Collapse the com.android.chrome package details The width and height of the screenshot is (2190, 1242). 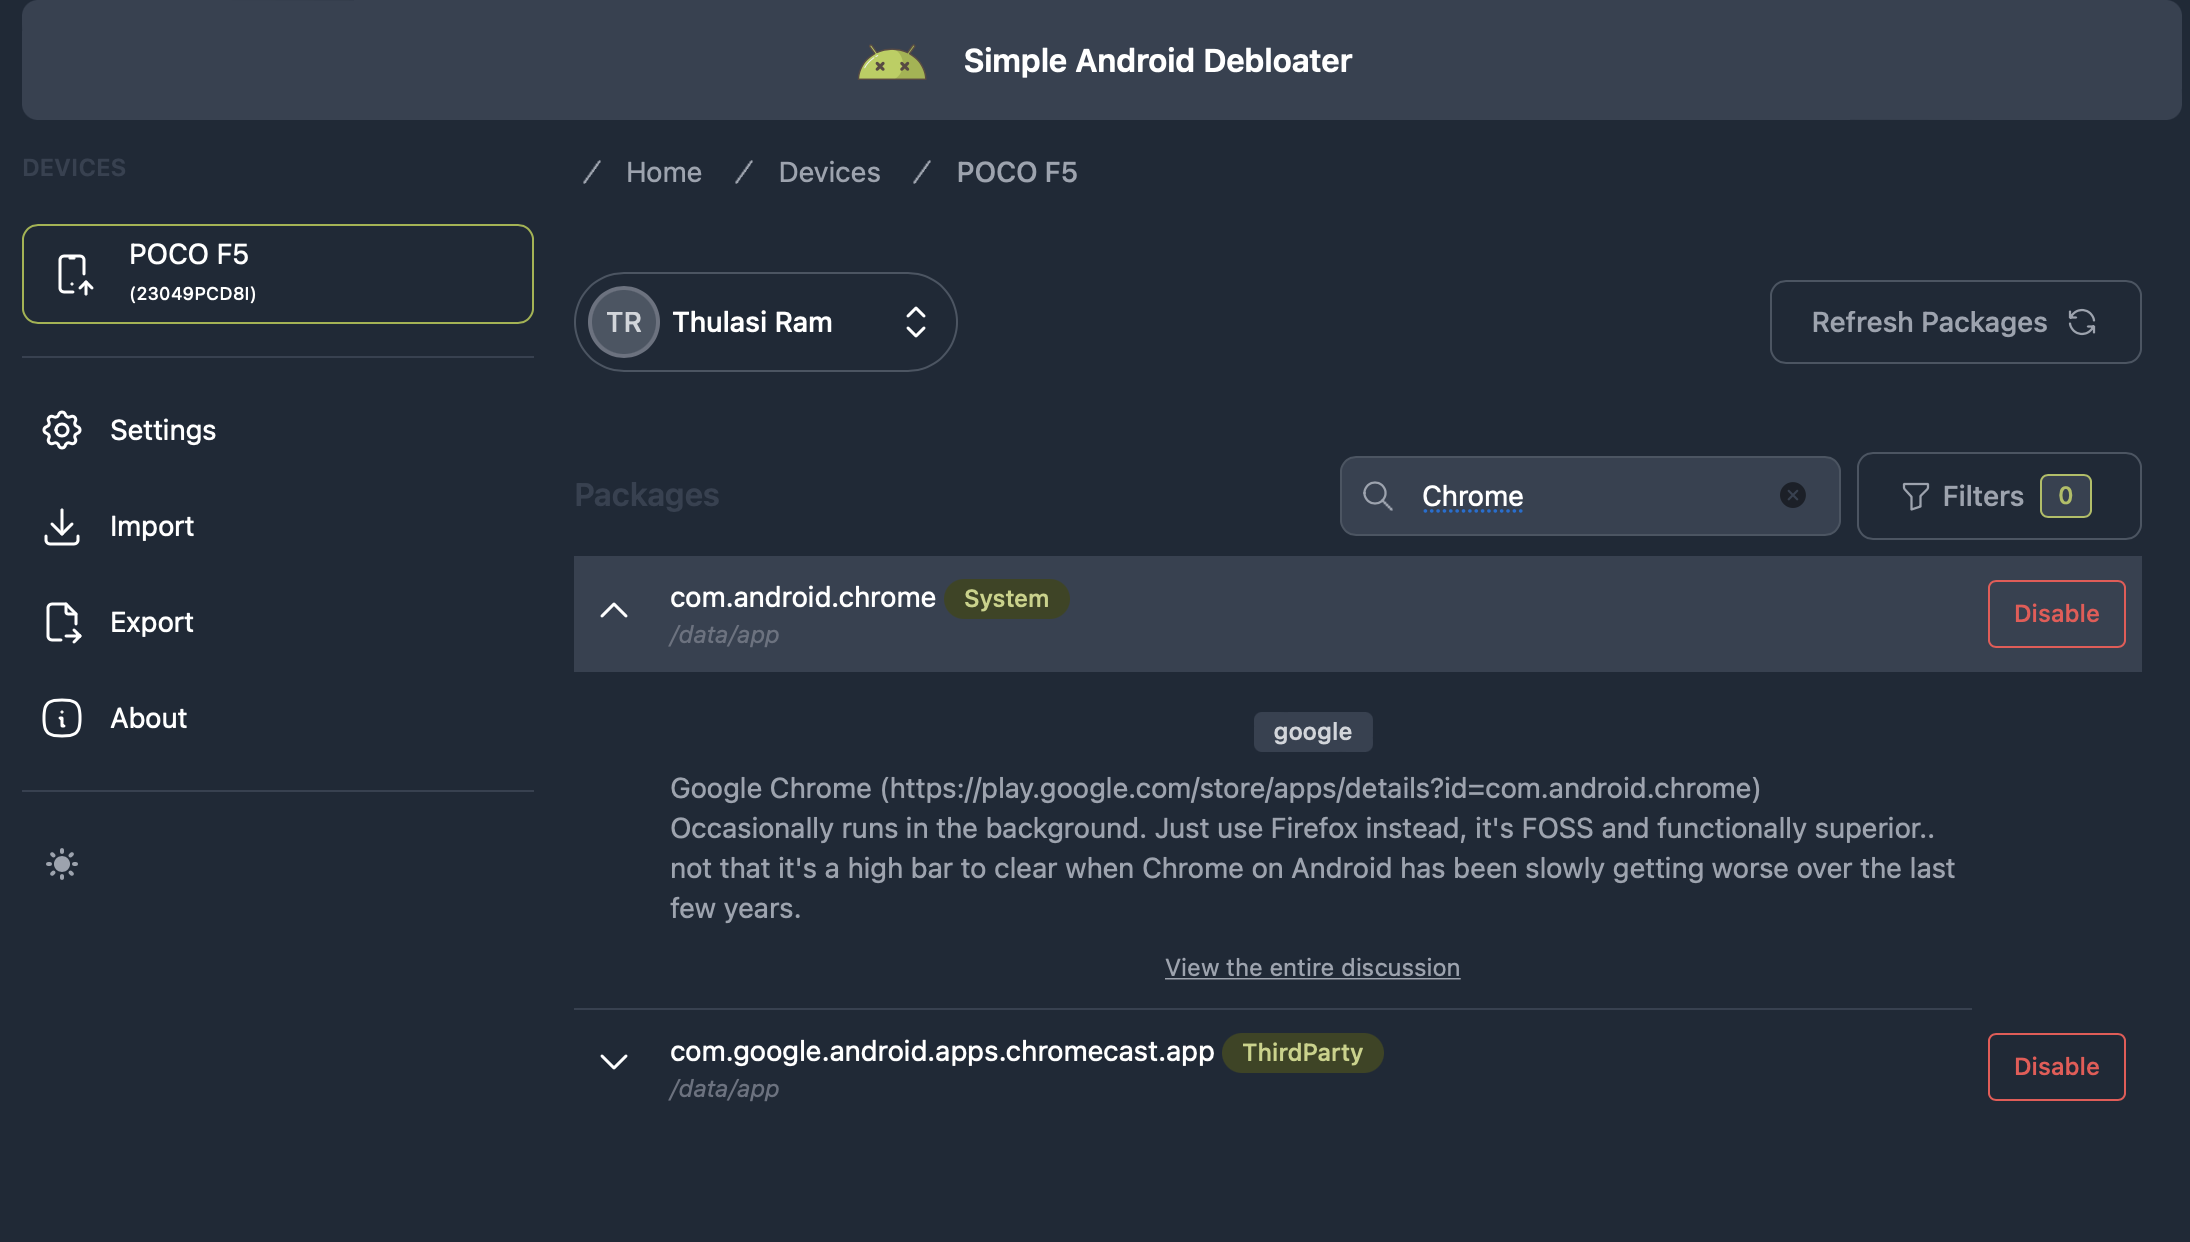(614, 611)
